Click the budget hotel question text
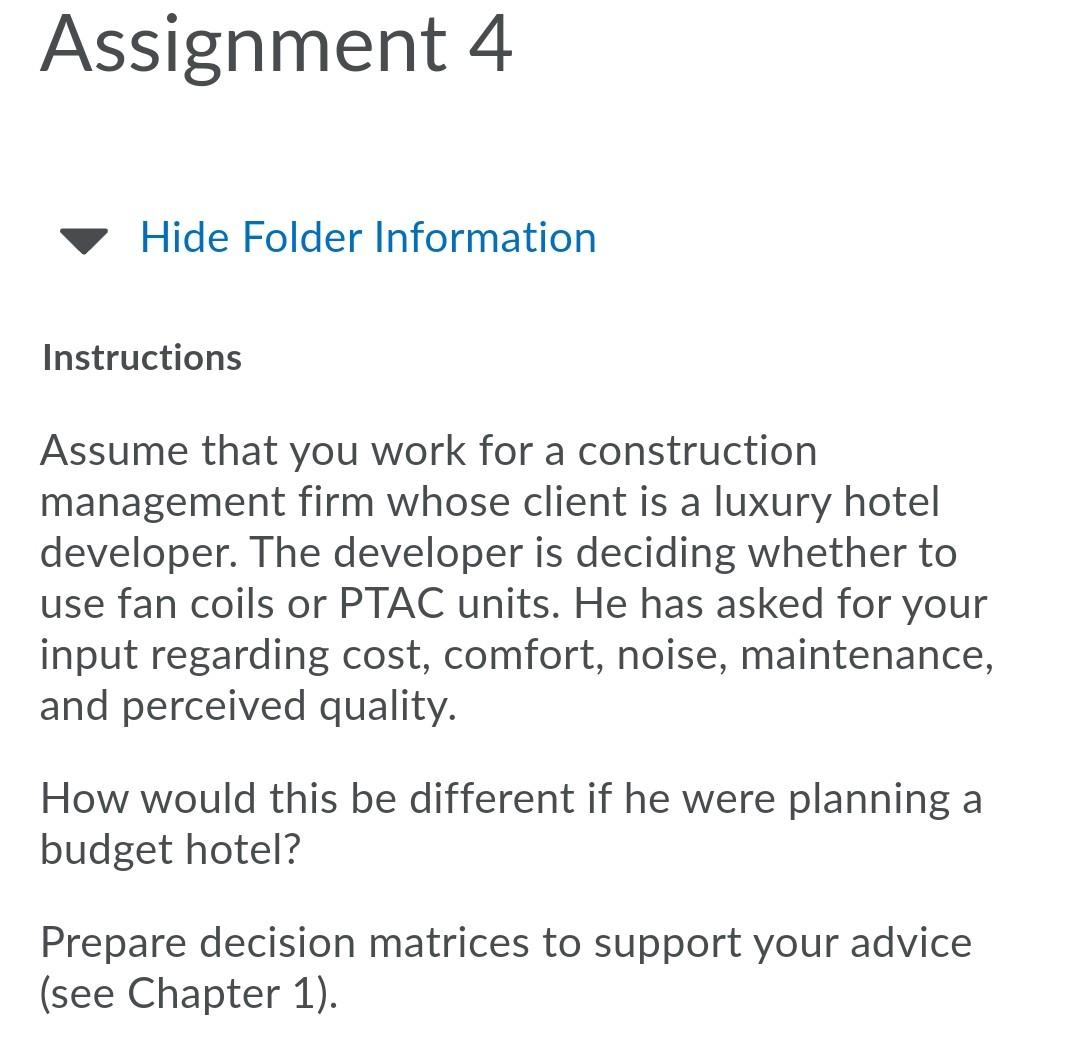1080x1057 pixels. pos(500,822)
